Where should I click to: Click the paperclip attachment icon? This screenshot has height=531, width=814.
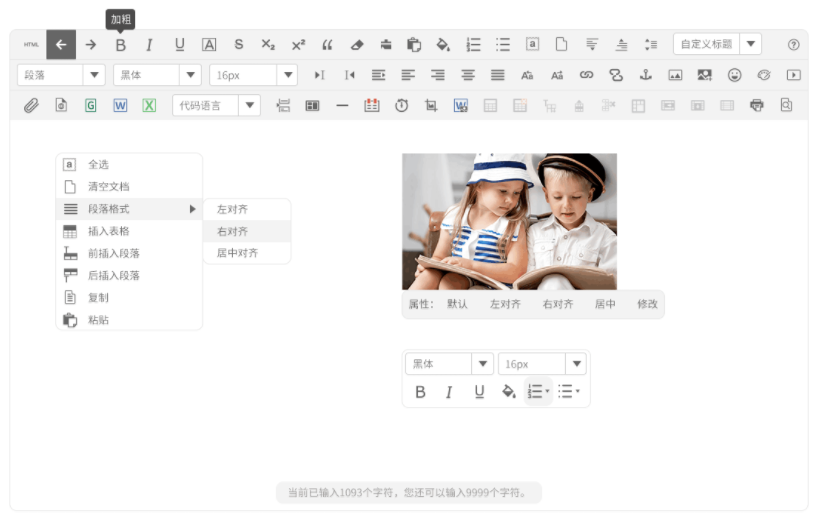[31, 106]
